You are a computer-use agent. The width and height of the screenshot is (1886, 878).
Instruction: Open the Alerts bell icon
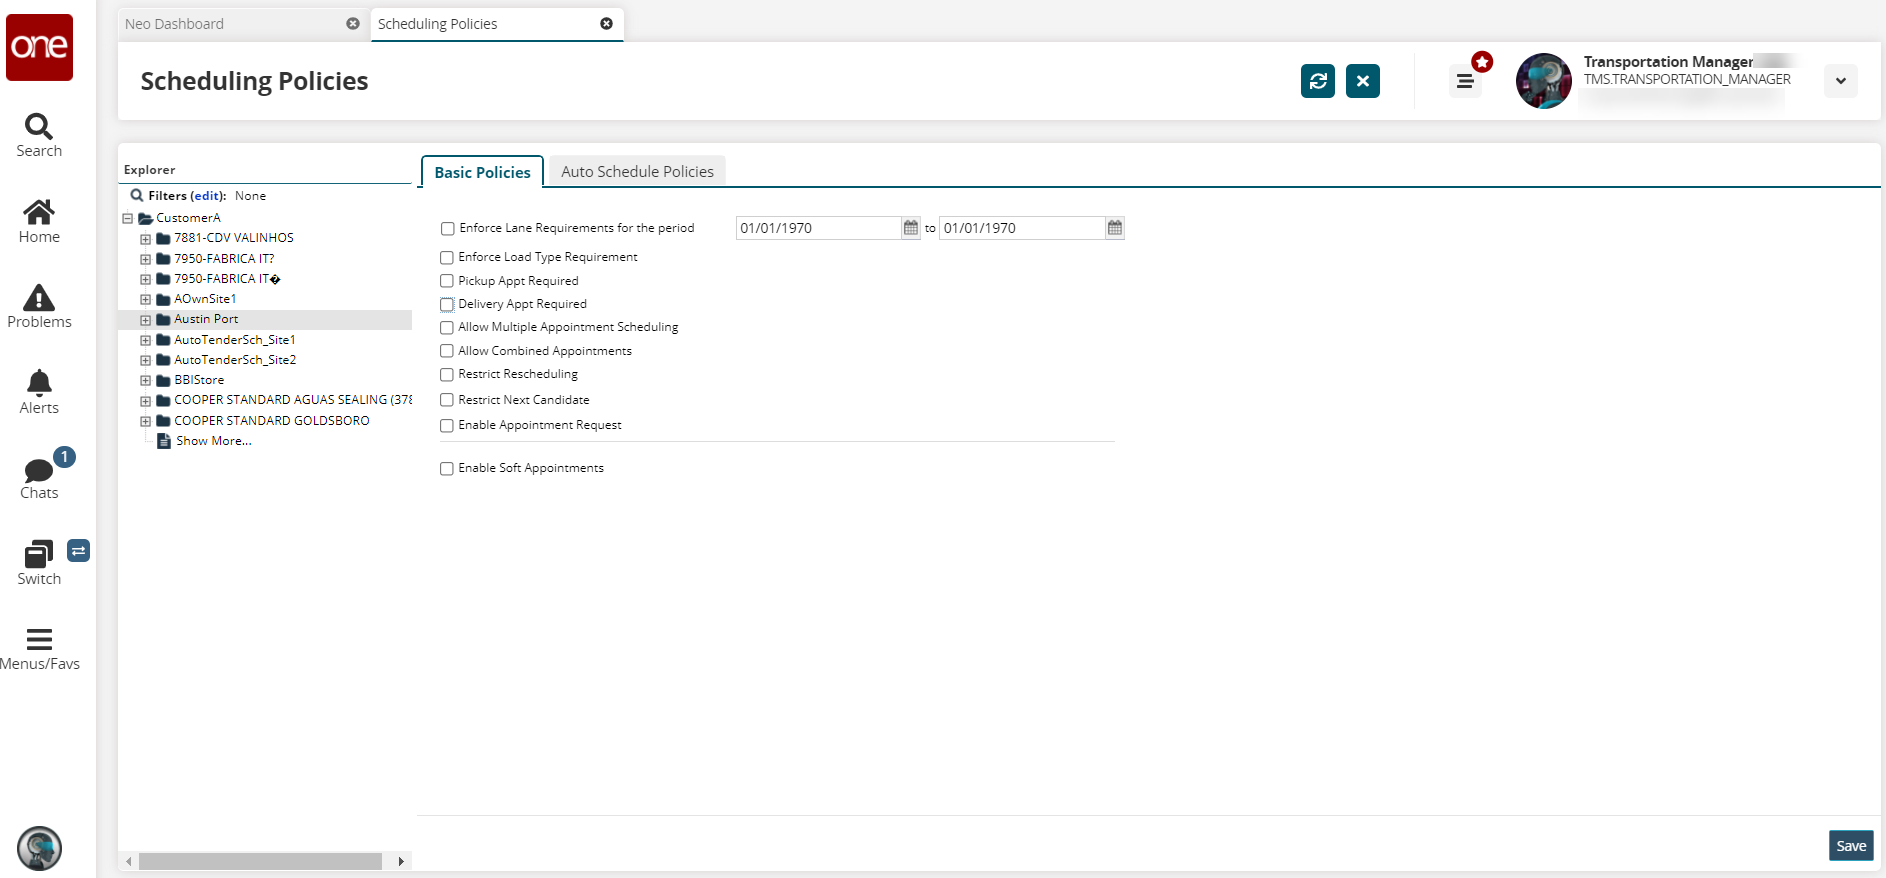[x=39, y=382]
